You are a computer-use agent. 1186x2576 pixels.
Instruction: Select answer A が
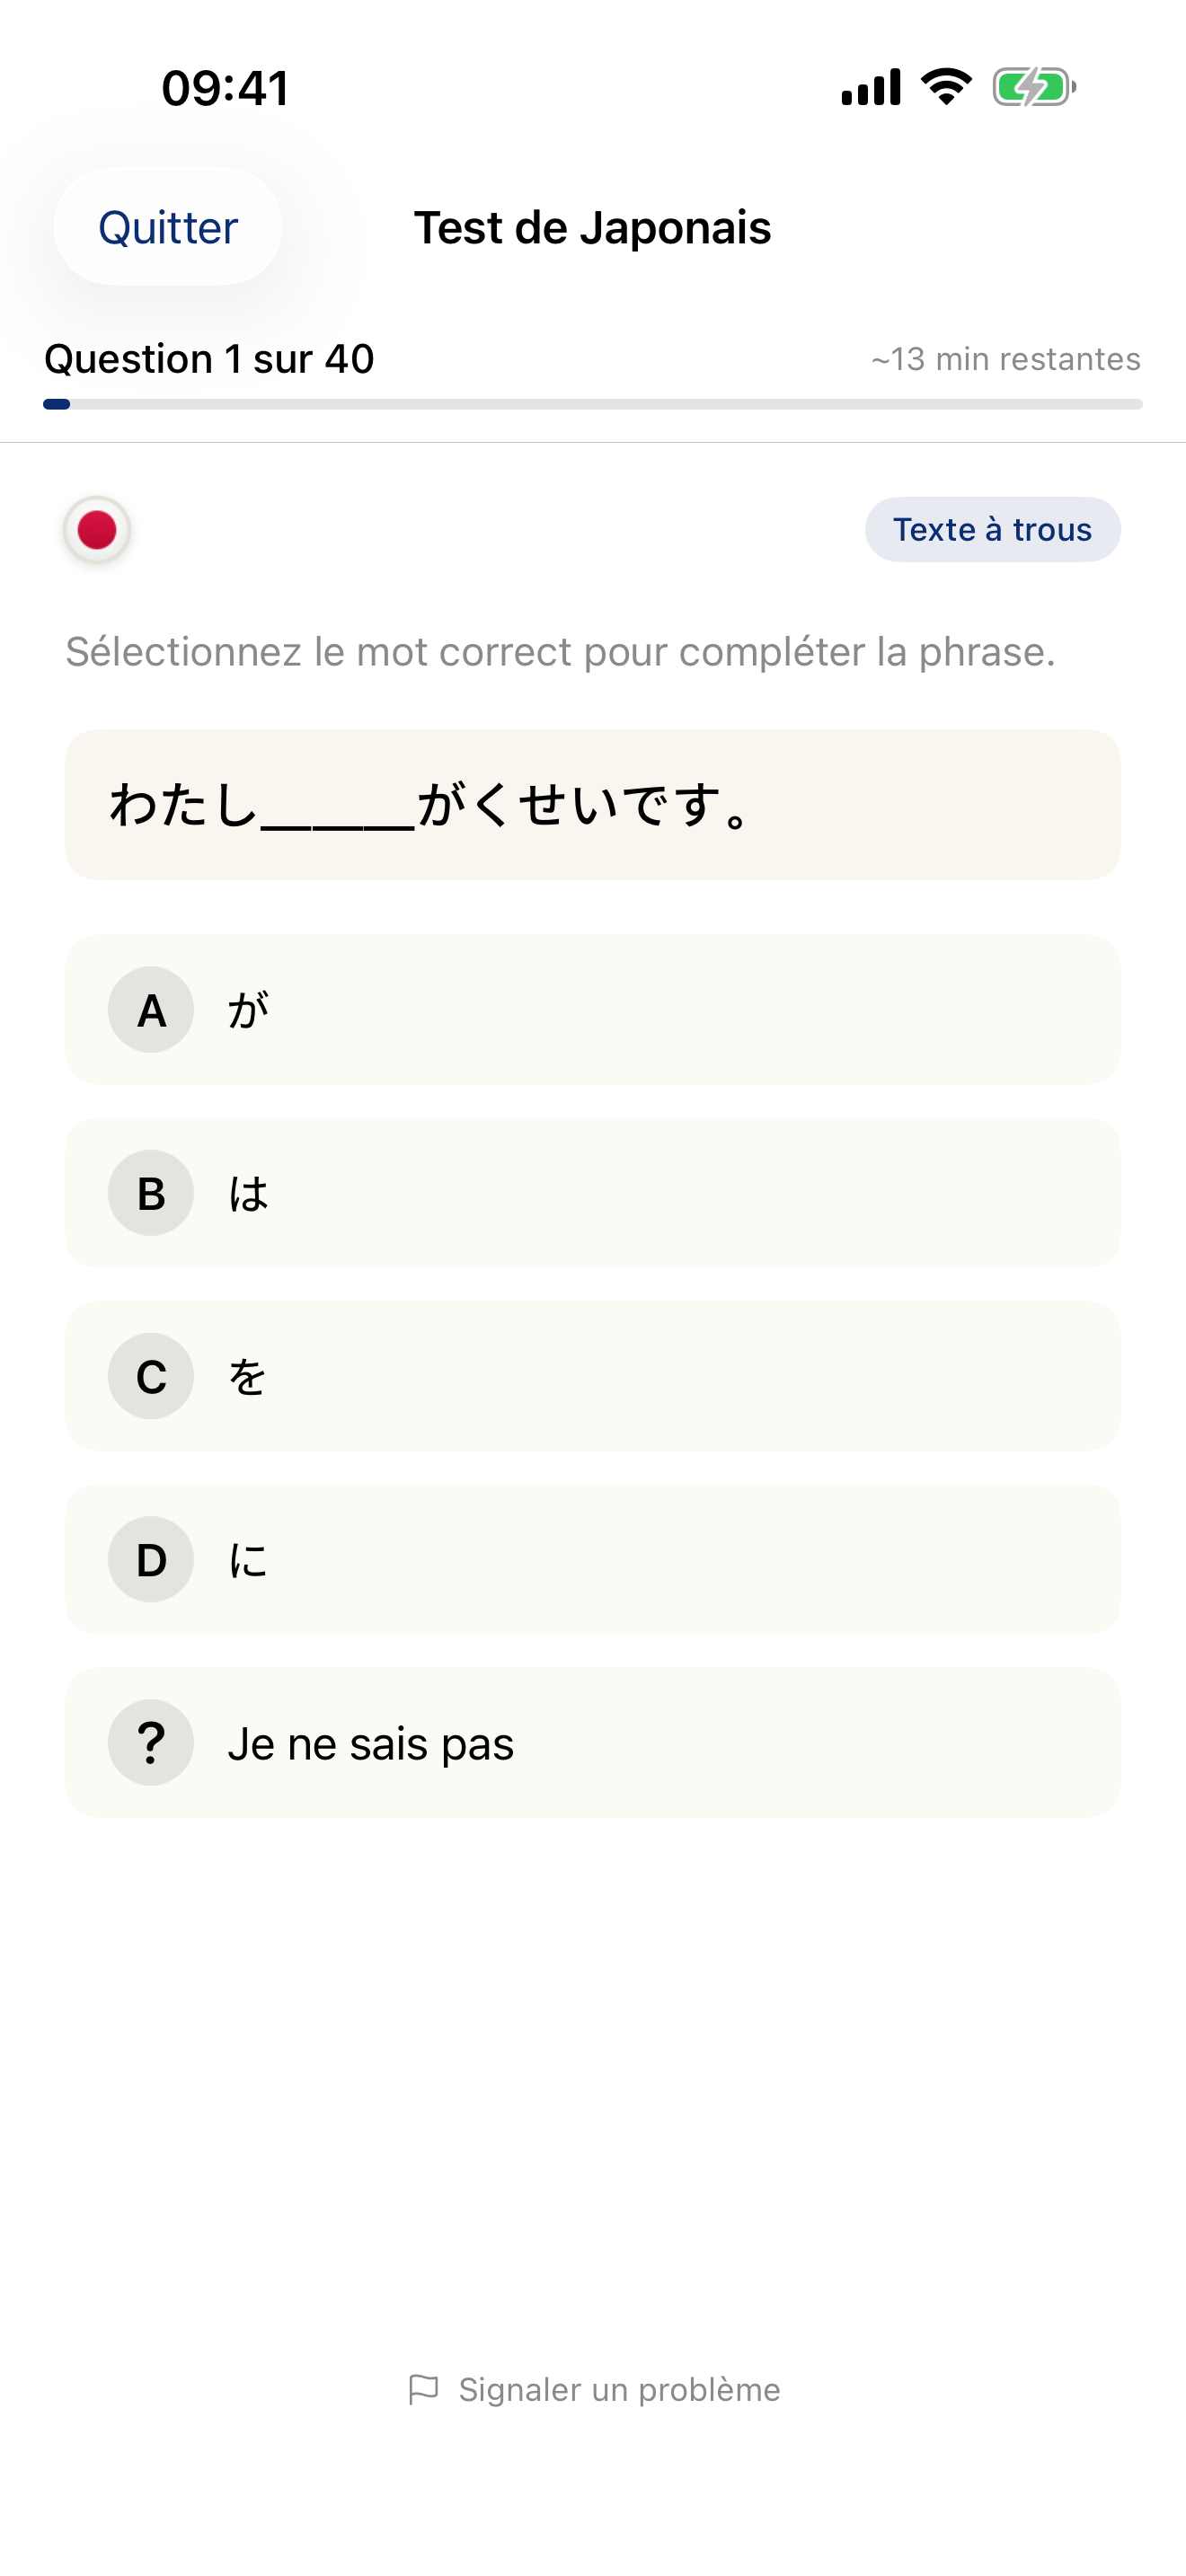point(592,1010)
